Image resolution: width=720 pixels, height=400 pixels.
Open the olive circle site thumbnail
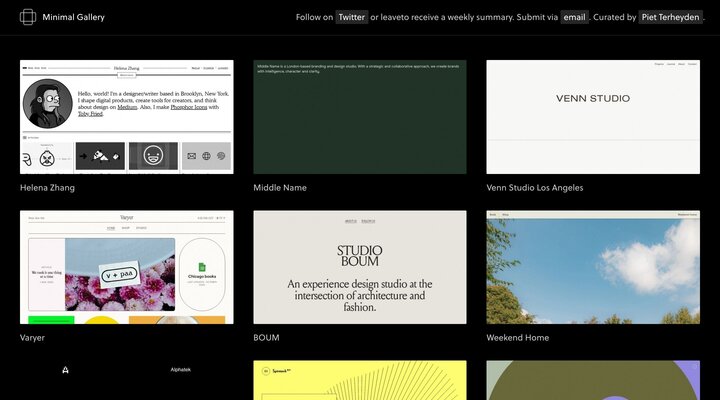(x=593, y=380)
